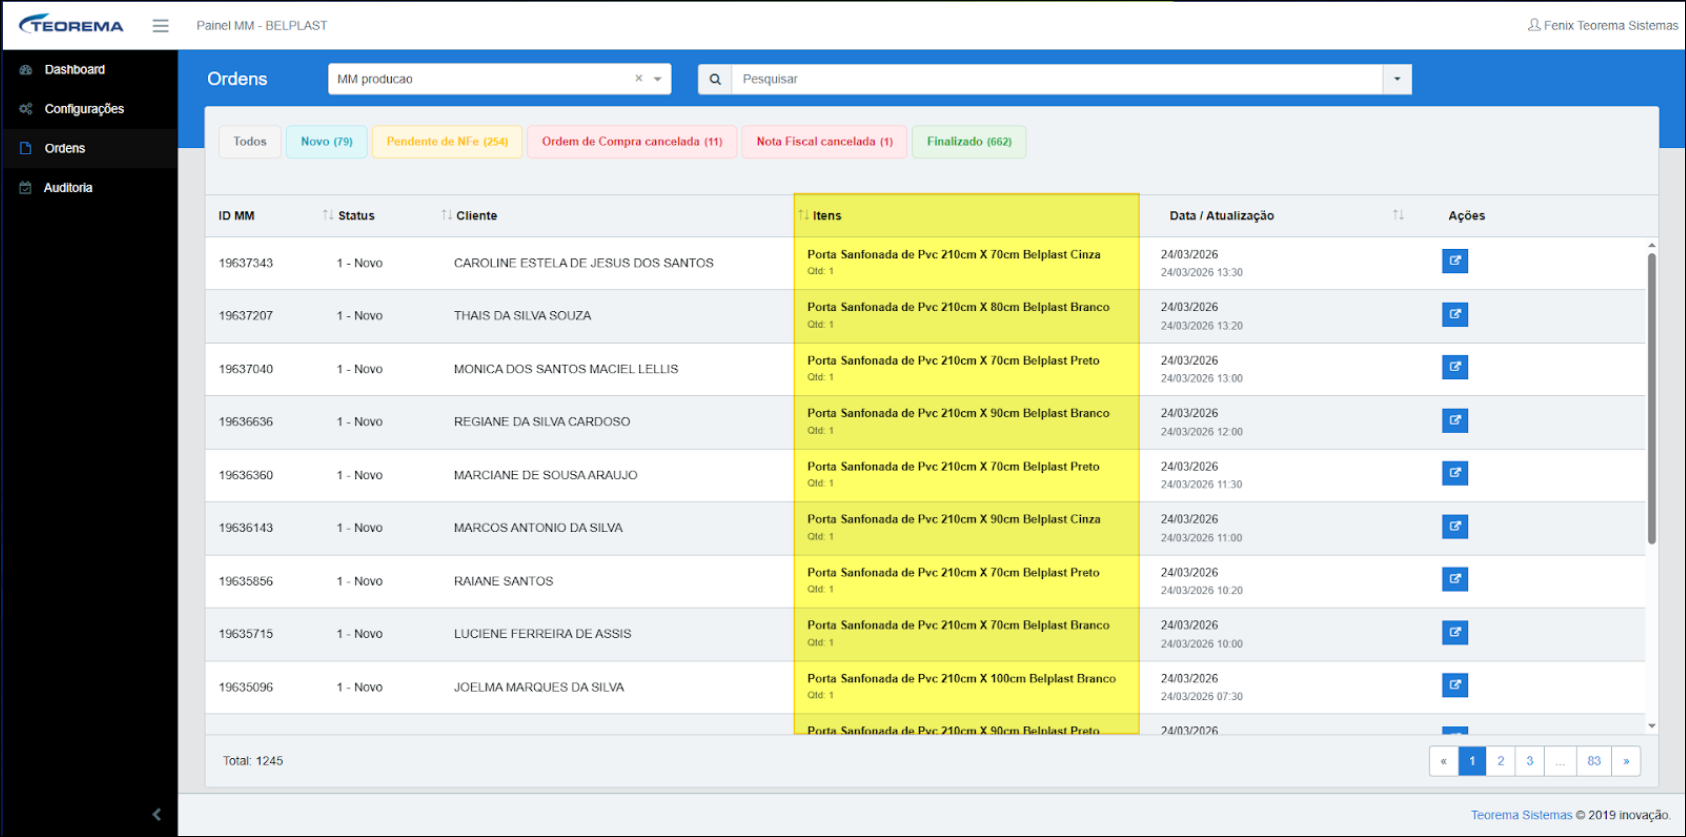This screenshot has width=1686, height=837.
Task: Go to page 2 of results
Action: [x=1500, y=761]
